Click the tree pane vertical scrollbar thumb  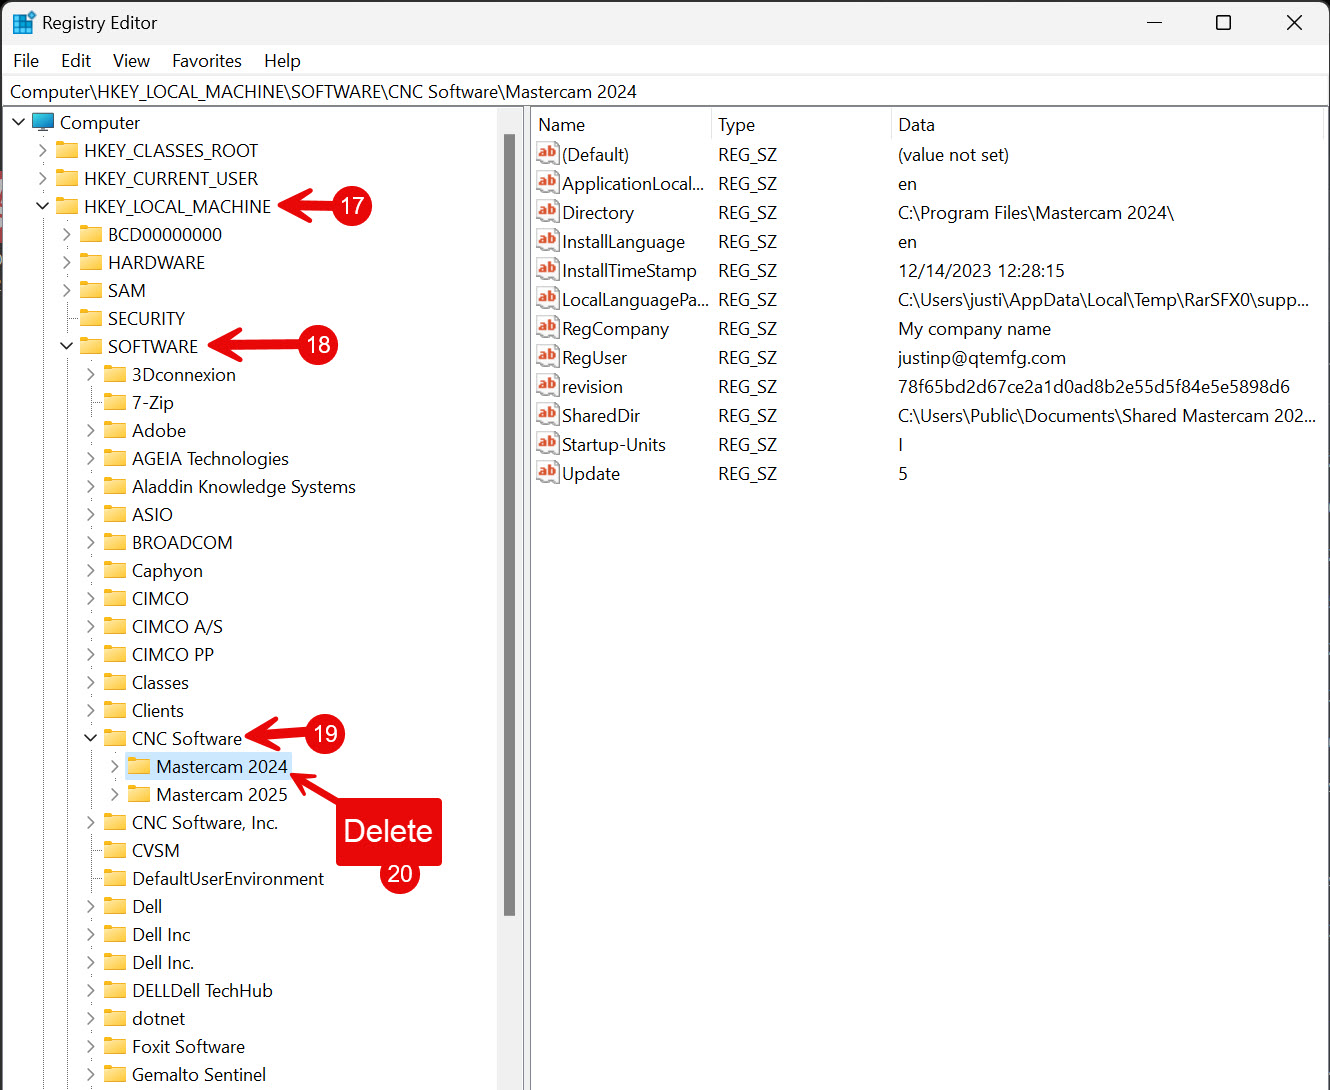(x=510, y=525)
